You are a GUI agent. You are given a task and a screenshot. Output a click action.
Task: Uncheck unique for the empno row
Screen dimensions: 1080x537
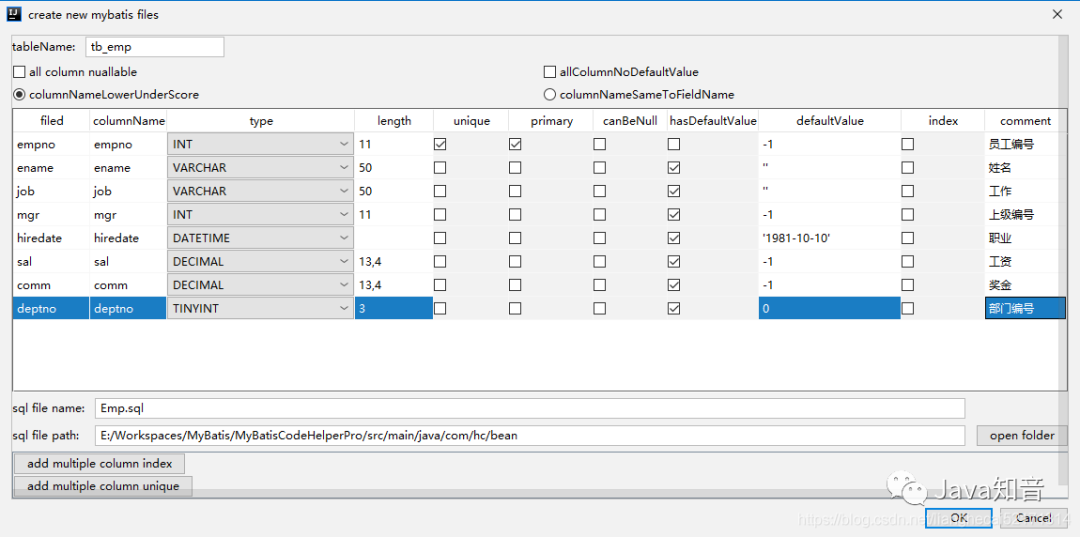[440, 145]
